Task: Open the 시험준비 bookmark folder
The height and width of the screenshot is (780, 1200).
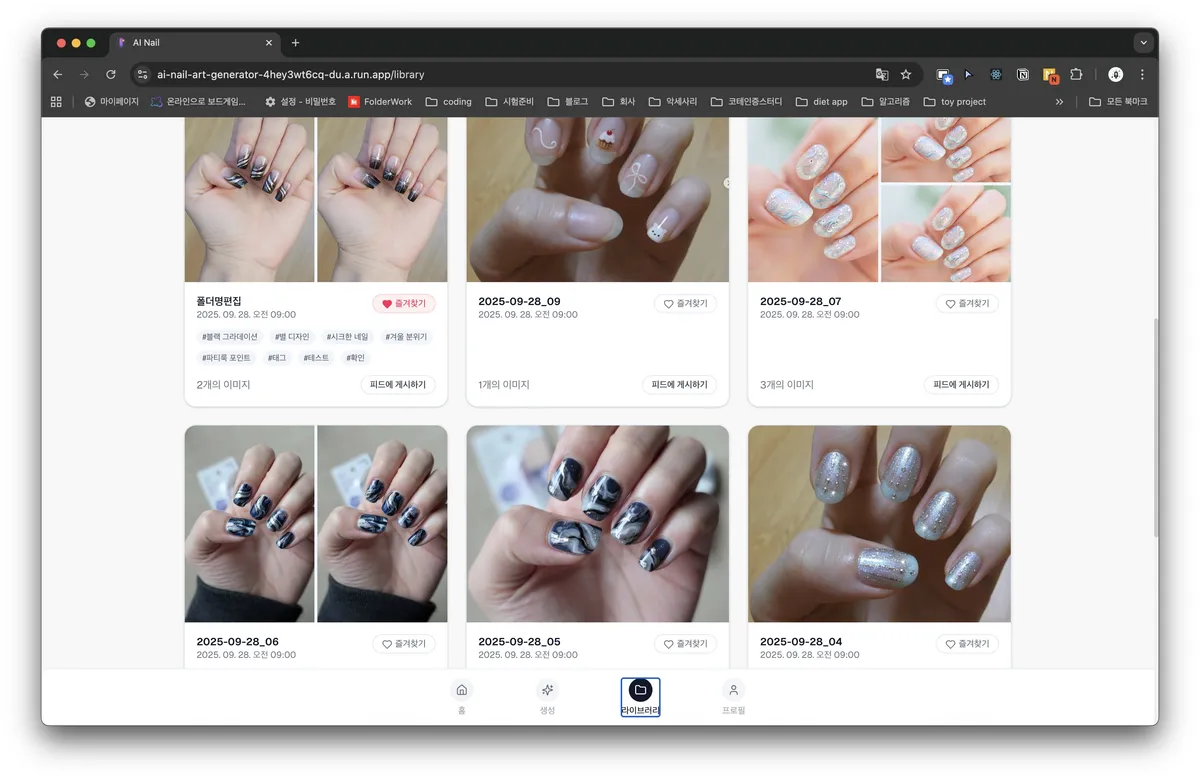Action: coord(510,101)
